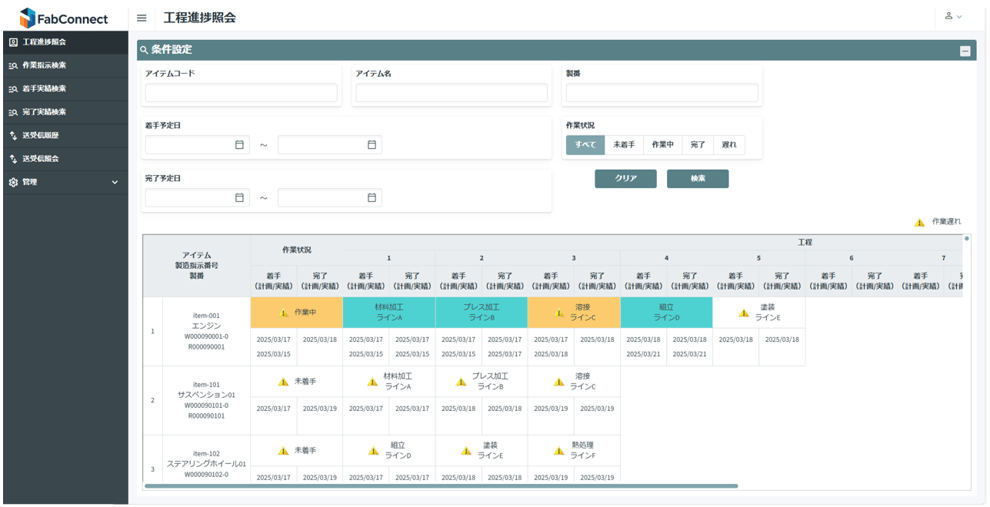990x507 pixels.
Task: Click warning icon on 塗装 ラインE cell in row 1
Action: [x=743, y=313]
